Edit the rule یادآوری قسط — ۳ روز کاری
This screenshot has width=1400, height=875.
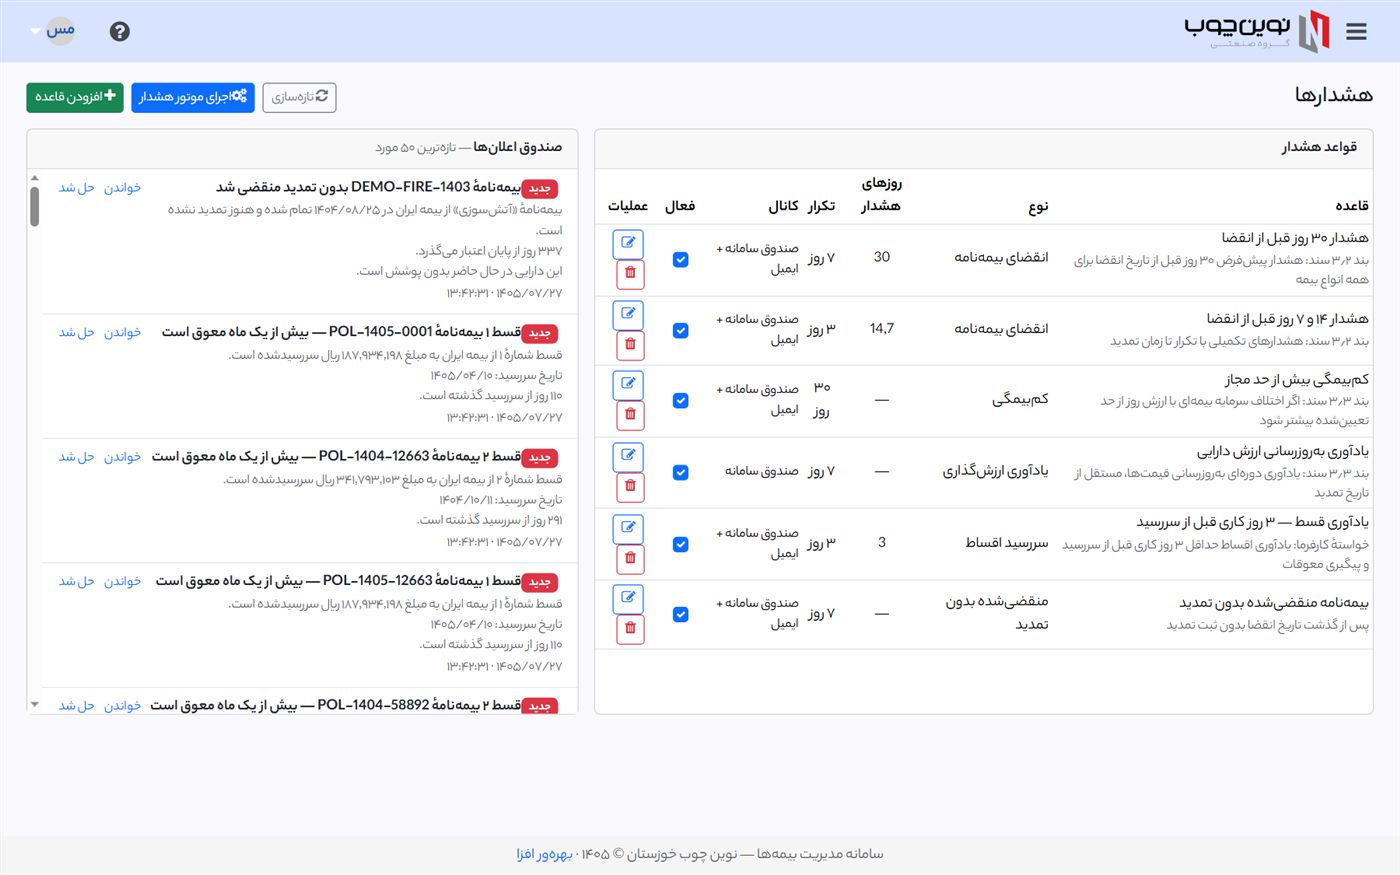[x=628, y=527]
